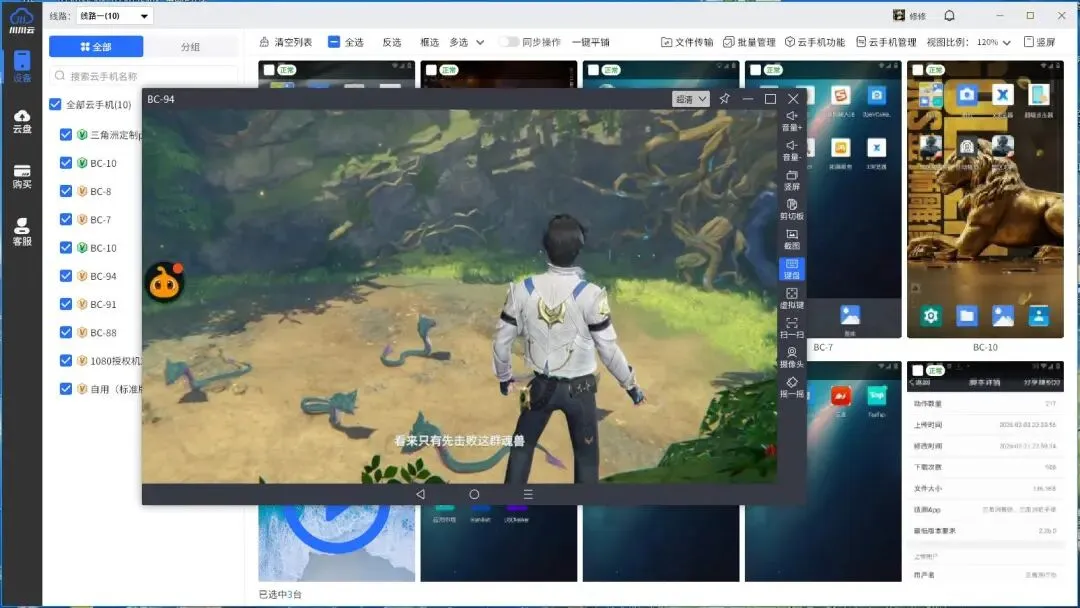Viewport: 1080px width, 608px height.
Task: Toggle the 竖屏 portrait checkbox in the toolbar
Action: coord(1029,42)
